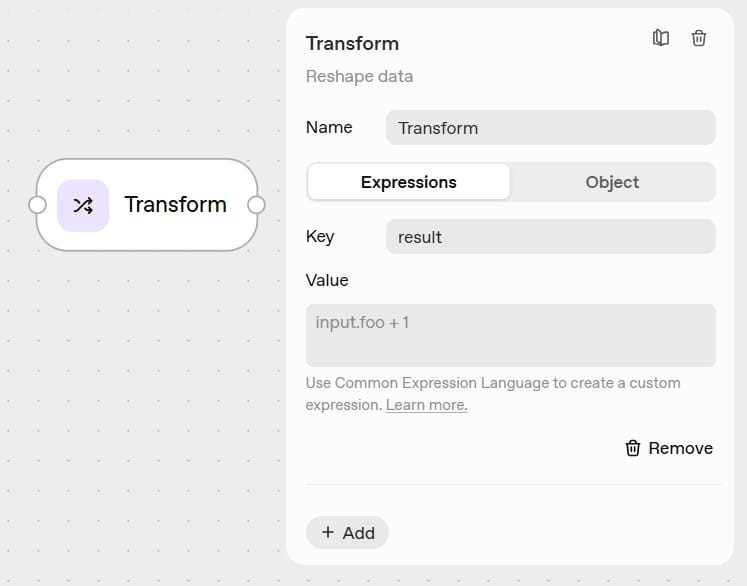Focus the Name input field

[550, 128]
